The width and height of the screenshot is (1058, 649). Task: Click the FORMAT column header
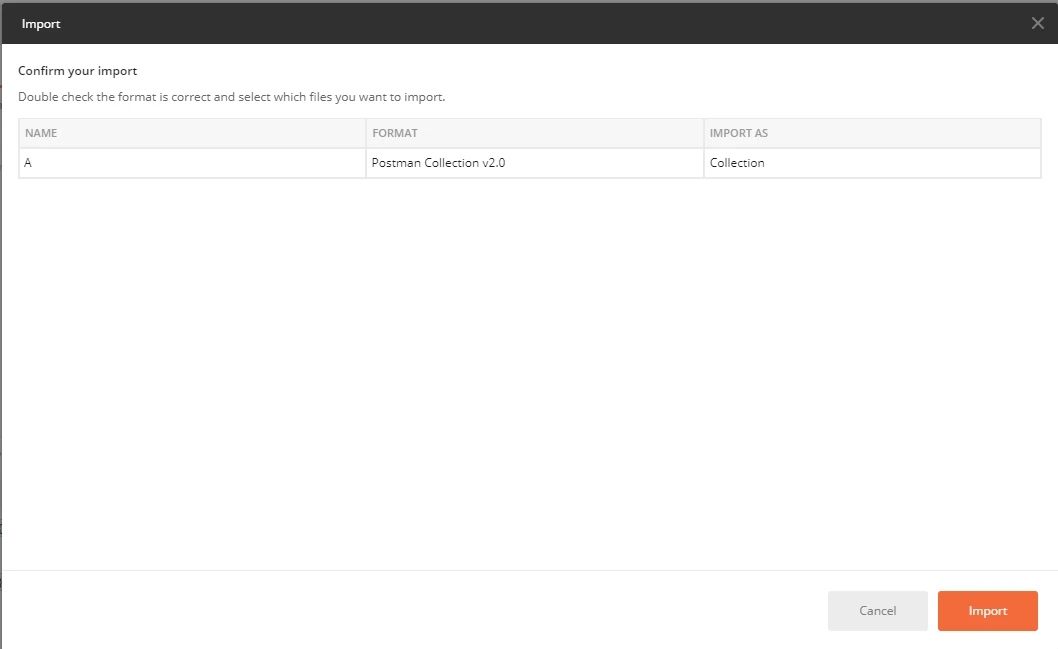pos(394,133)
